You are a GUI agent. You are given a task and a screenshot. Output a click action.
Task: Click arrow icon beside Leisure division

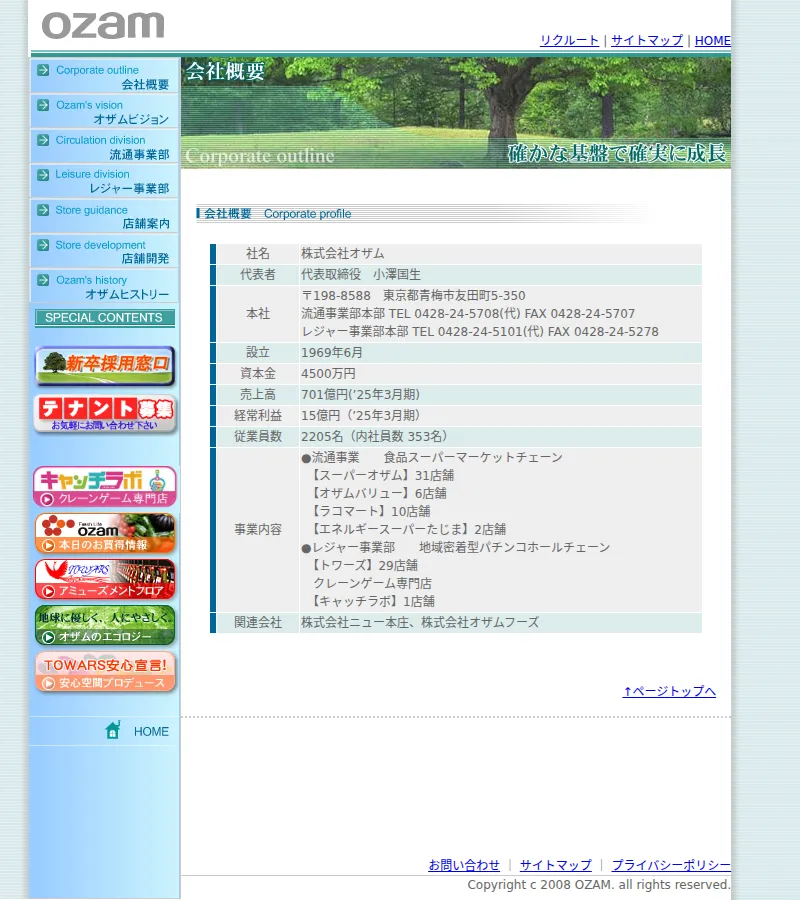(43, 174)
